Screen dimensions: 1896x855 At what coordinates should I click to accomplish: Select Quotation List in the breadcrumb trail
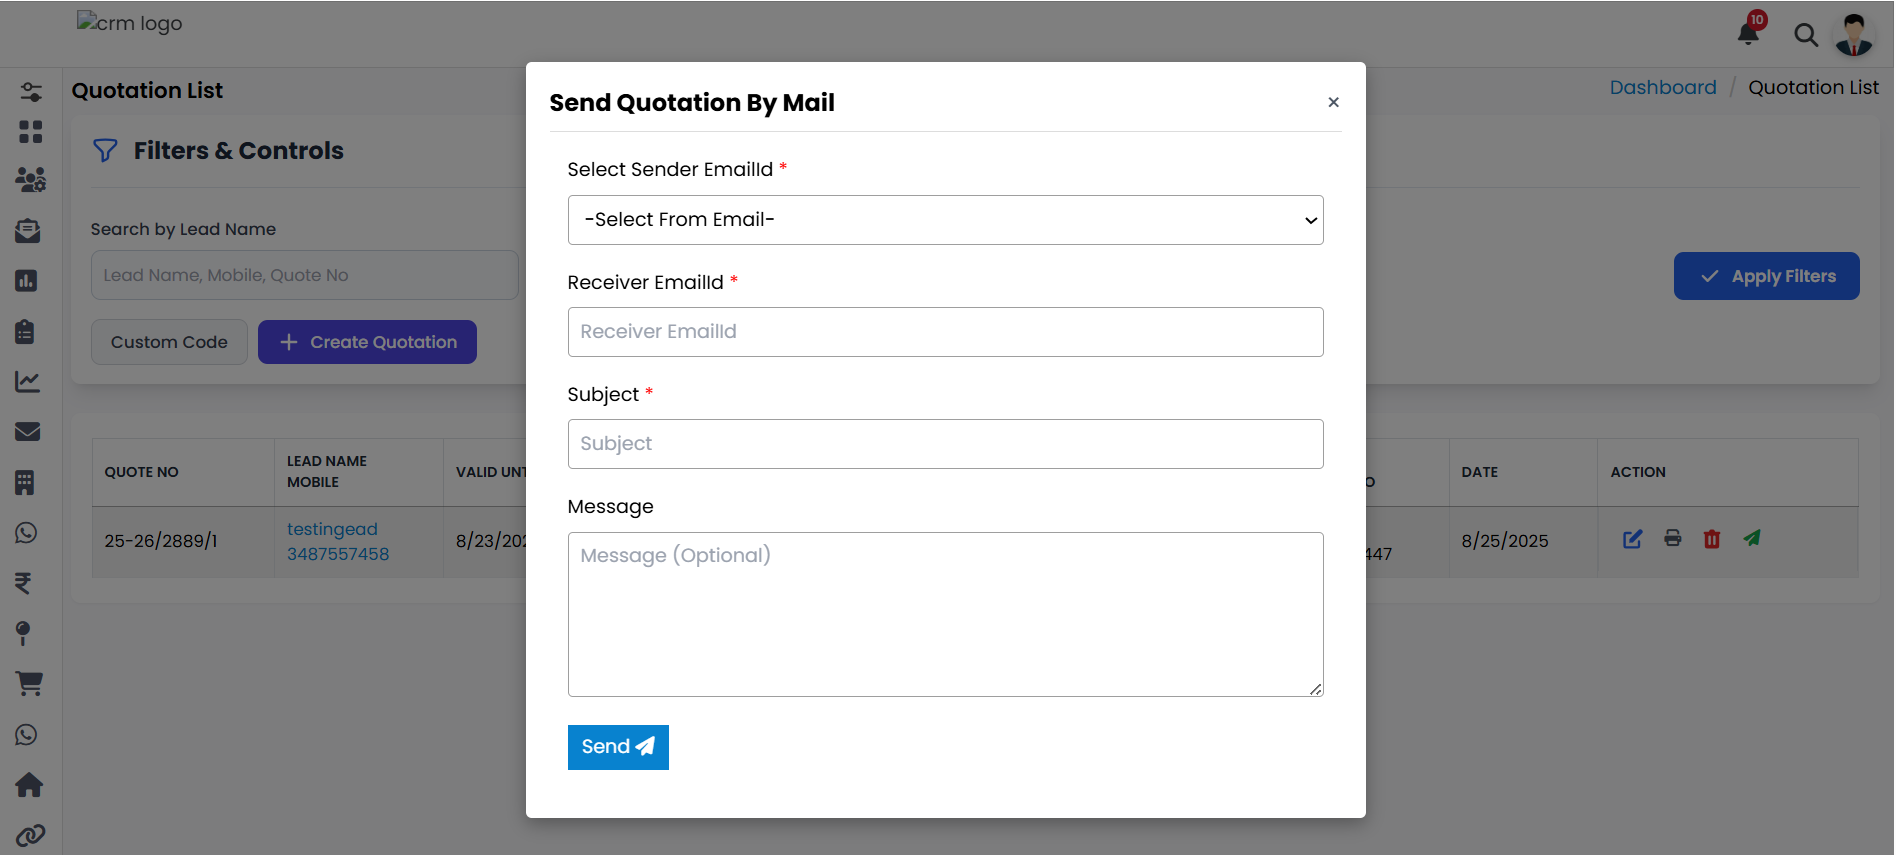tap(1813, 87)
